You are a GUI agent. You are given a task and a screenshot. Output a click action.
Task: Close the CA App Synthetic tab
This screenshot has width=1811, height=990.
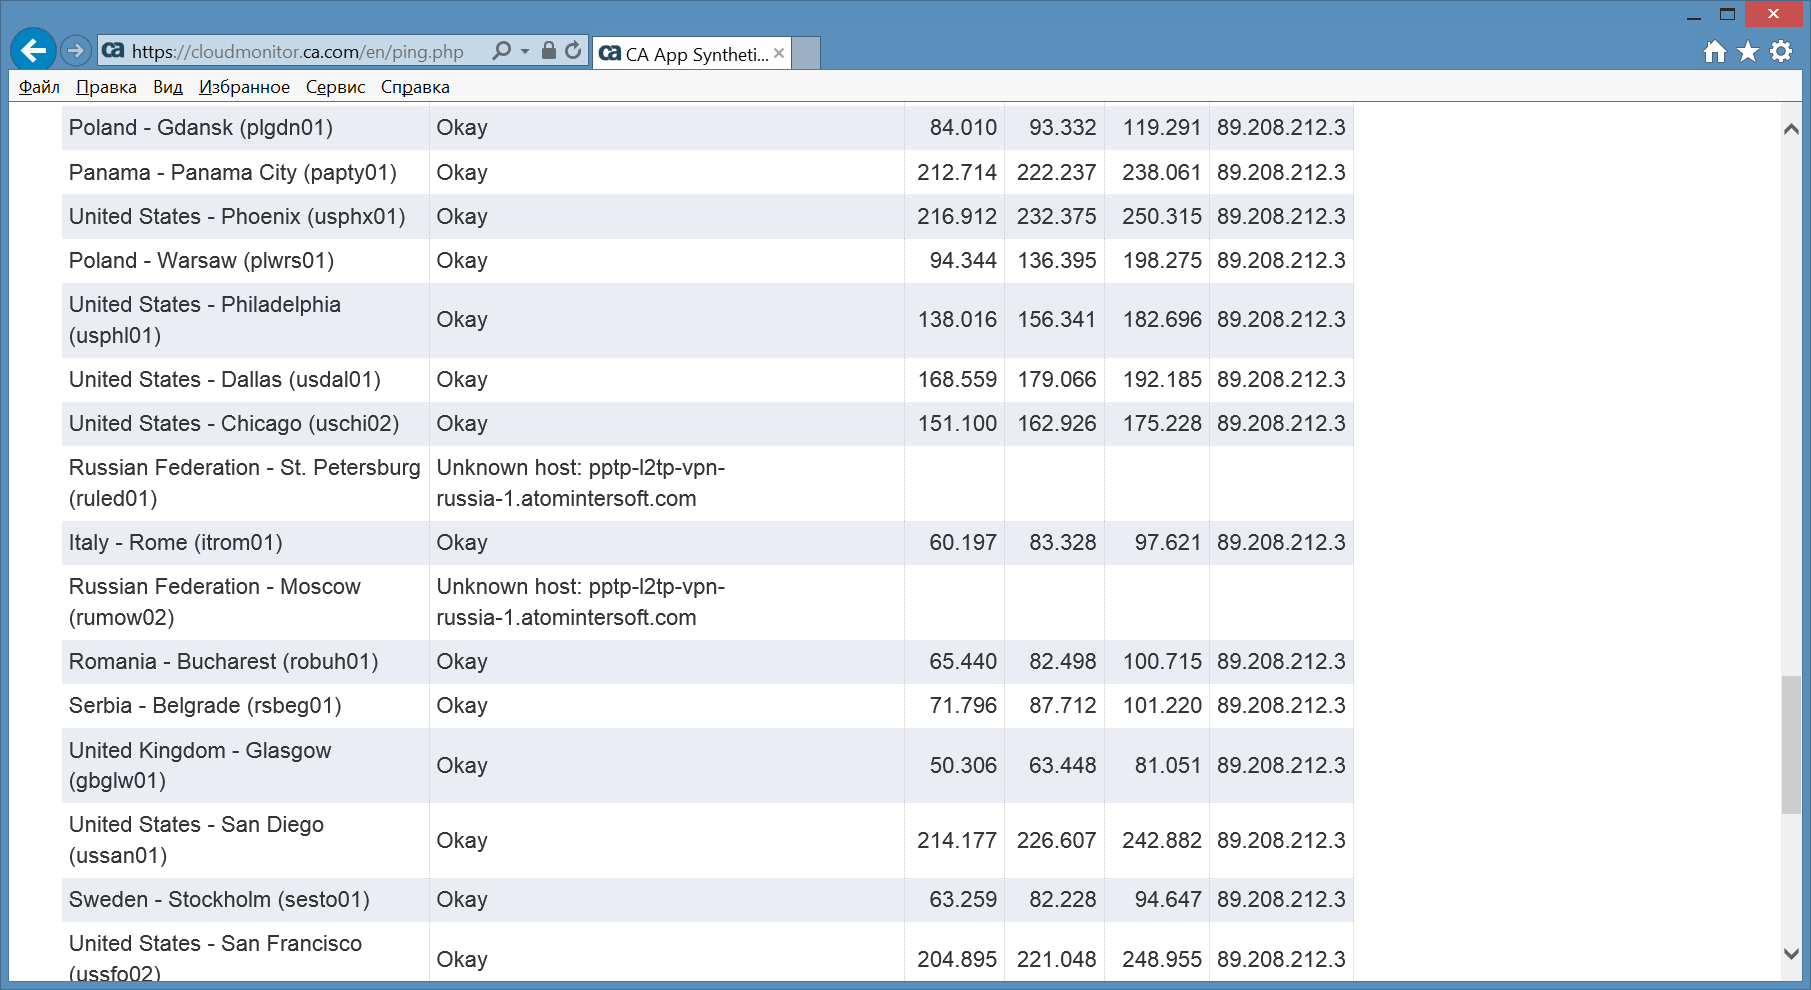coord(779,53)
